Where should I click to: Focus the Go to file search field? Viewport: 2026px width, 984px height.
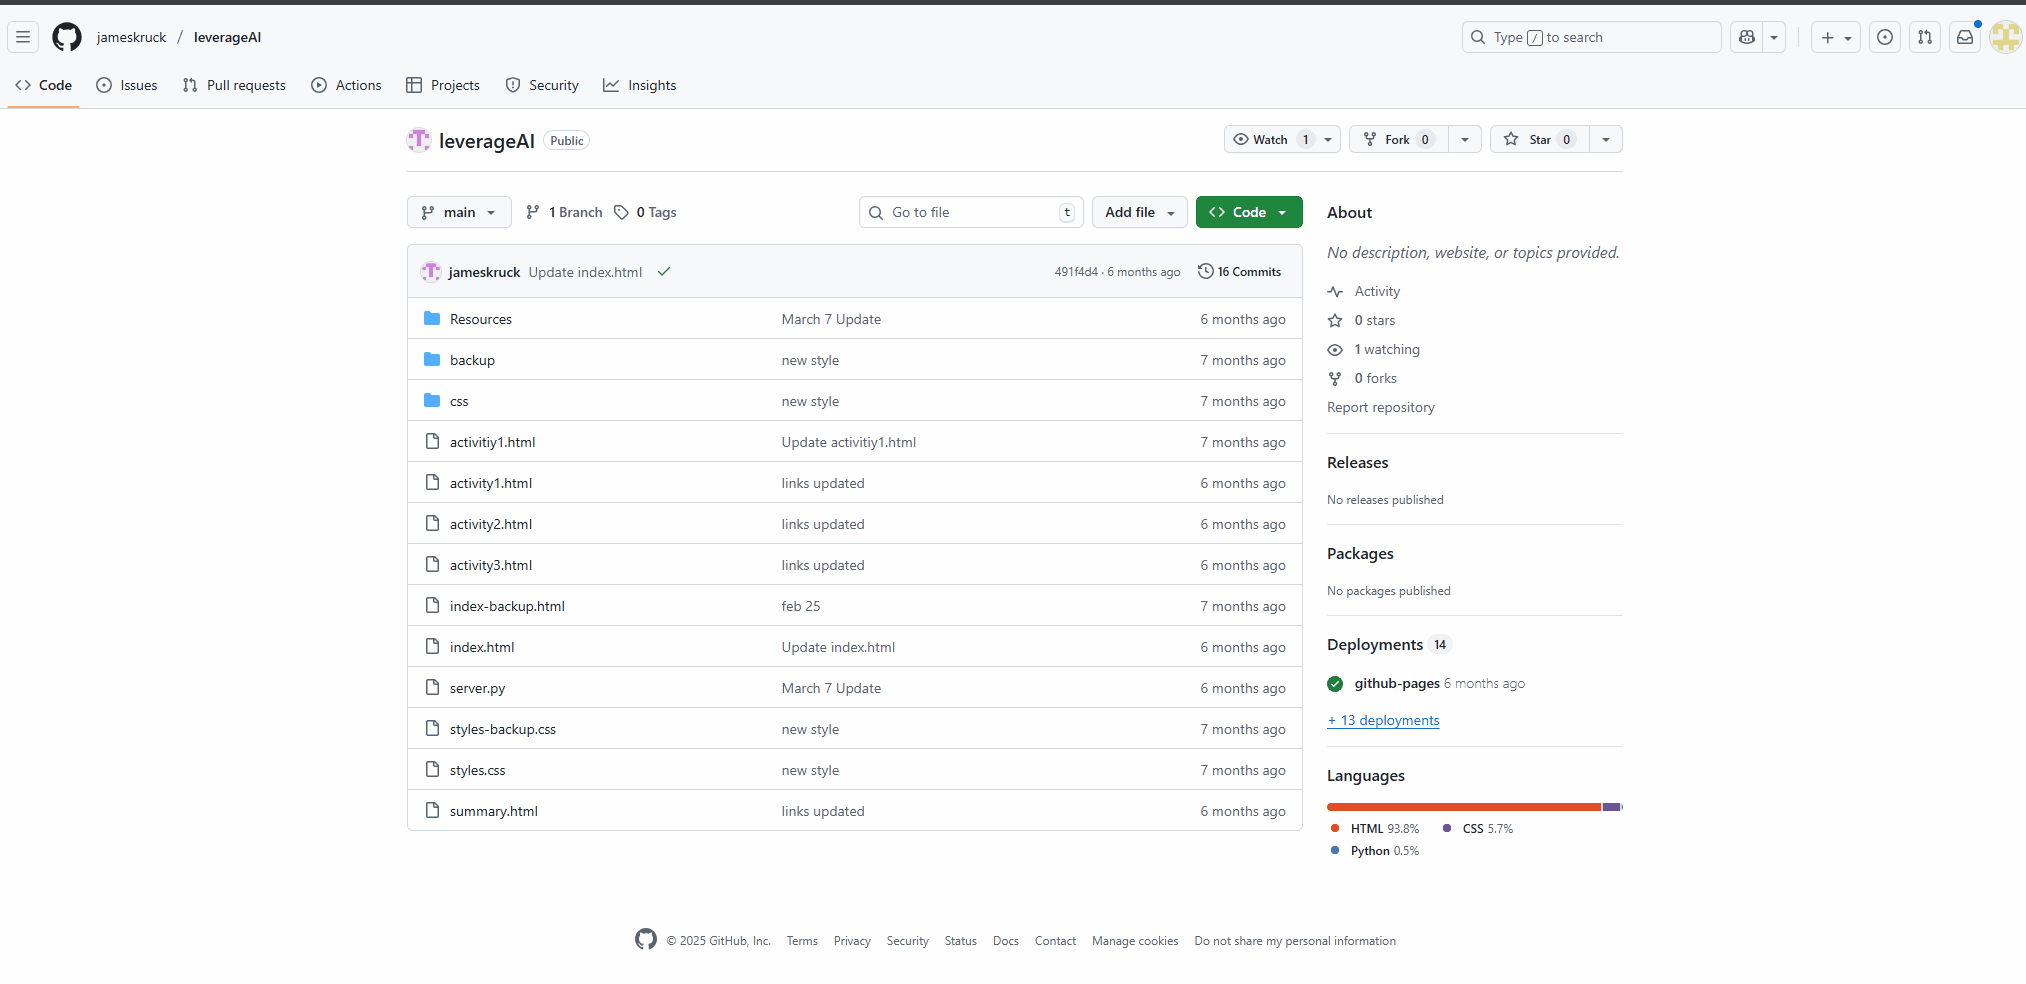(x=971, y=212)
